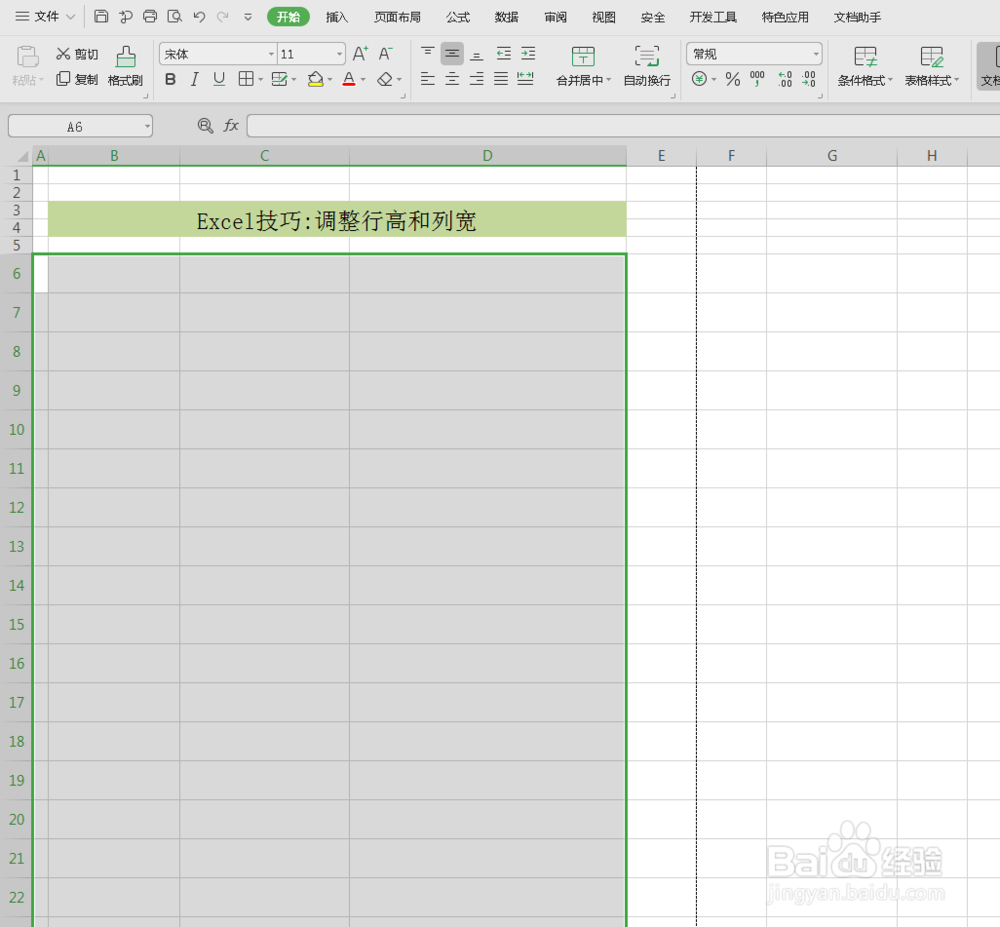Open the 文档助手 tab

pyautogui.click(x=857, y=17)
